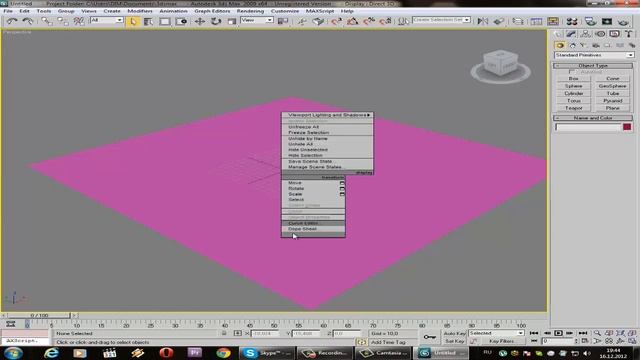Click the Bind to Space Warp icon
This screenshot has width=640, height=360.
79,21
